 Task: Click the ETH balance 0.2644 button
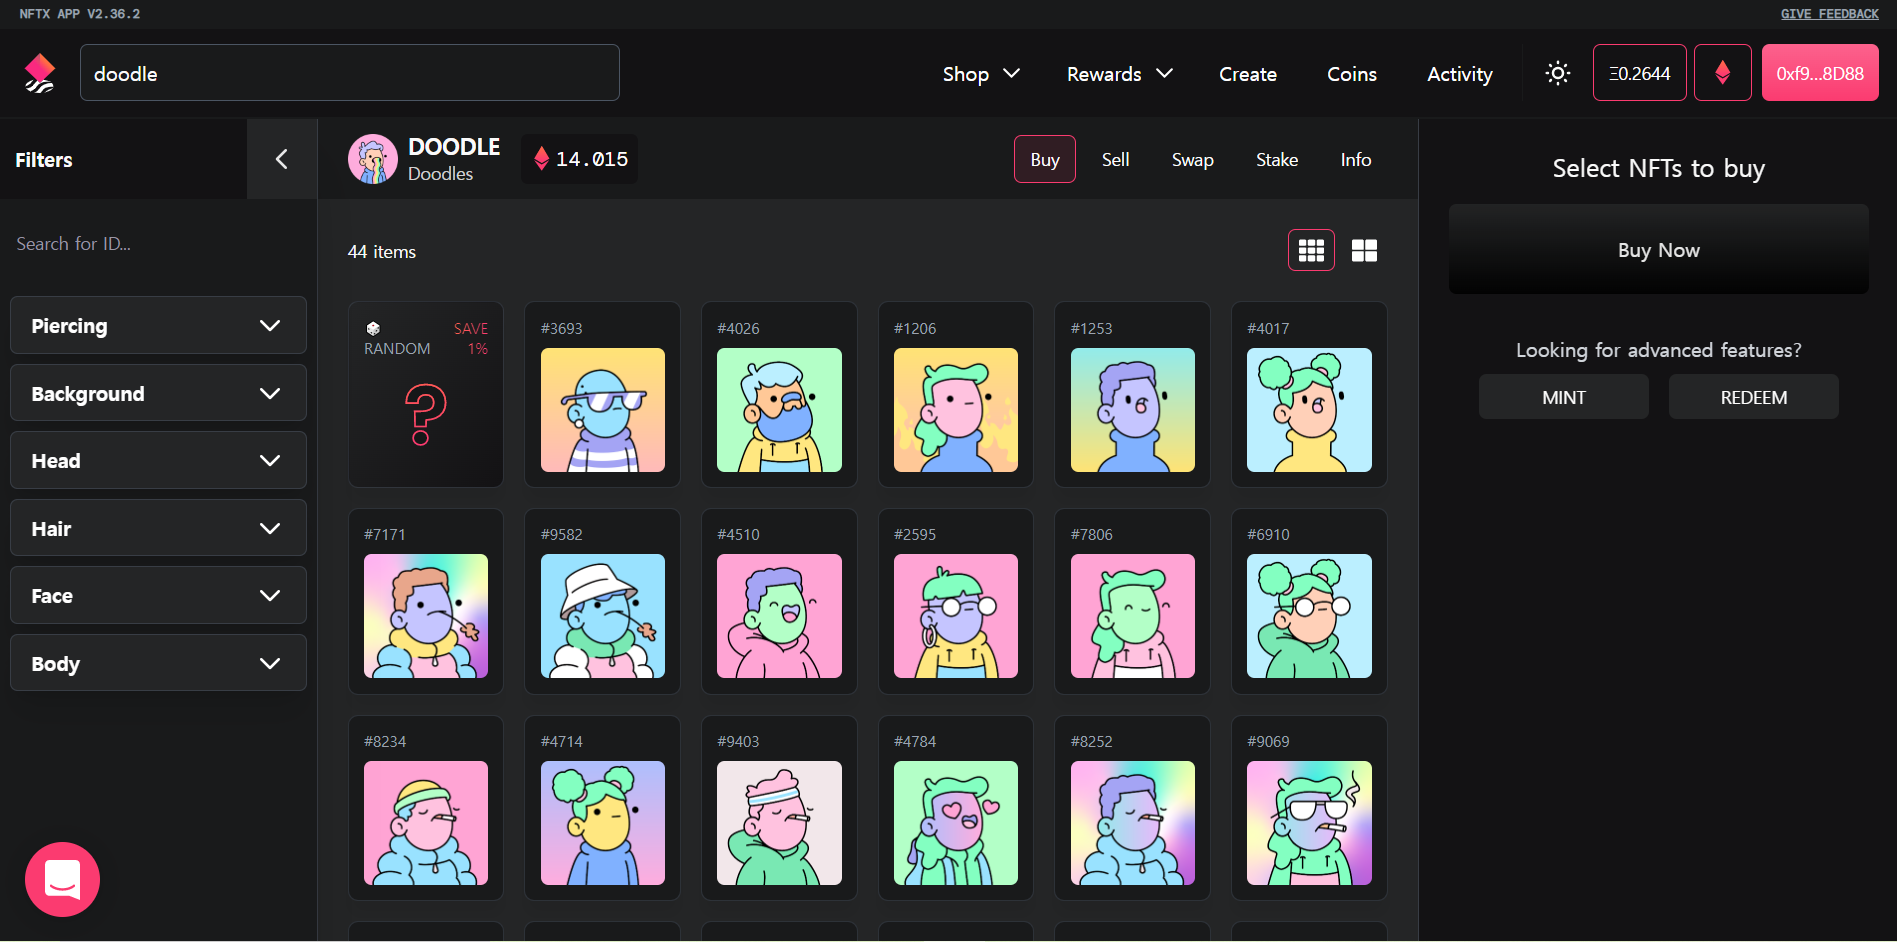tap(1639, 73)
